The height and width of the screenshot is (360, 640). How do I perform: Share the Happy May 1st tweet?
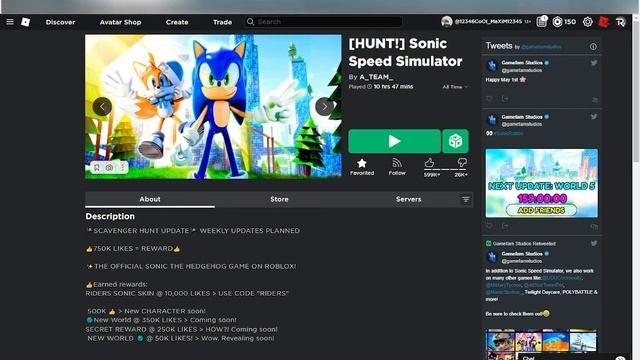click(x=505, y=99)
